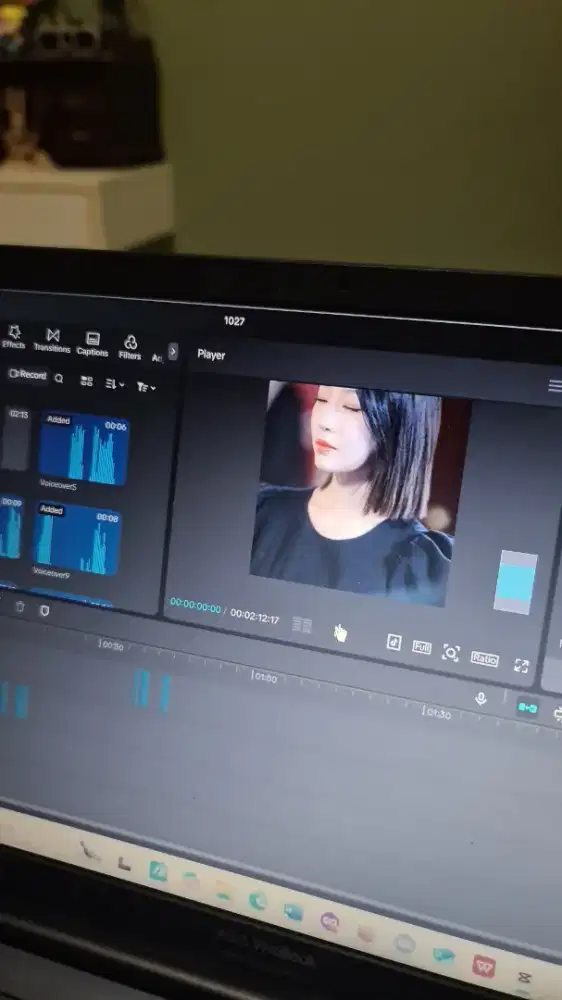The height and width of the screenshot is (1000, 562).
Task: Click the compare-columns icon beside the timecode
Action: click(x=302, y=625)
